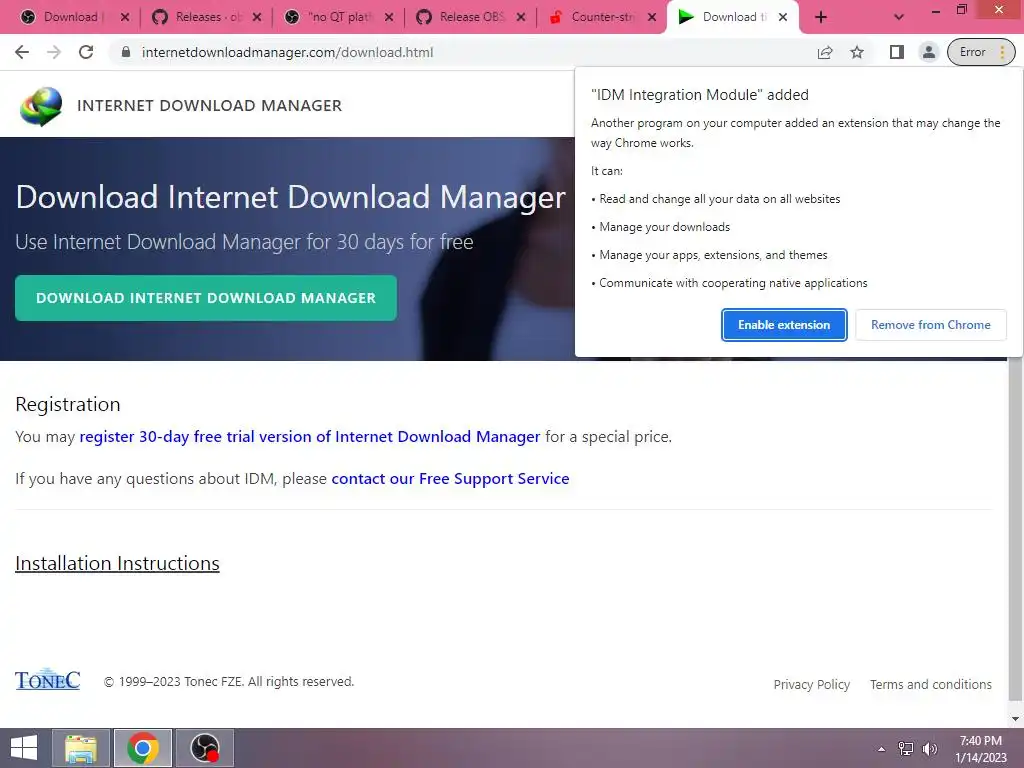The width and height of the screenshot is (1024, 768).
Task: Click the Internet Download Manager globe logo
Action: (40, 106)
